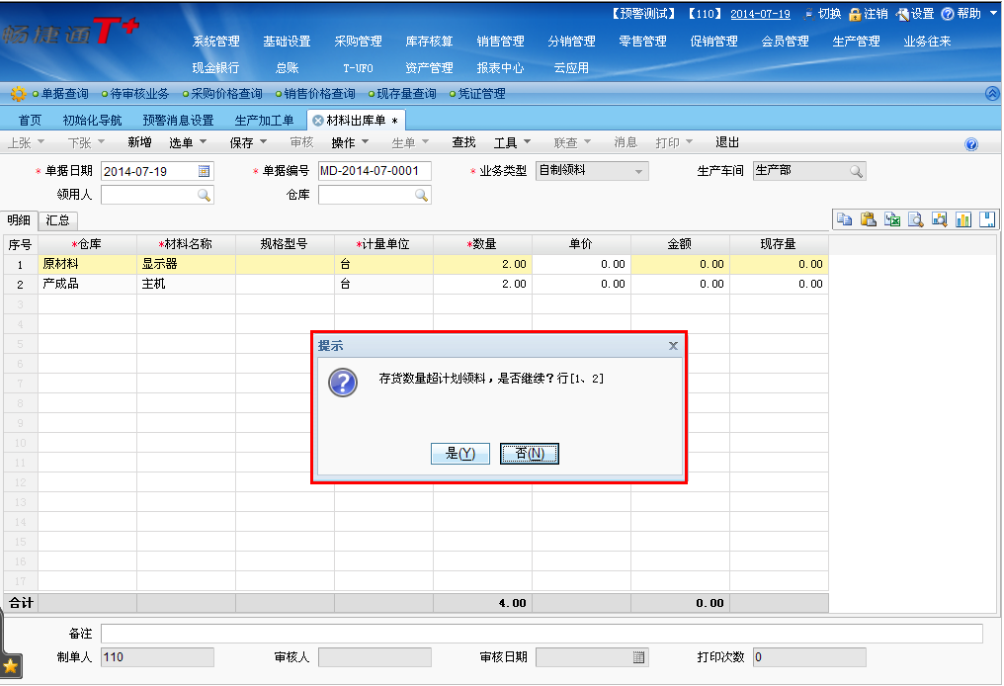
Task: Click the 单据编号 input field
Action: (x=375, y=171)
